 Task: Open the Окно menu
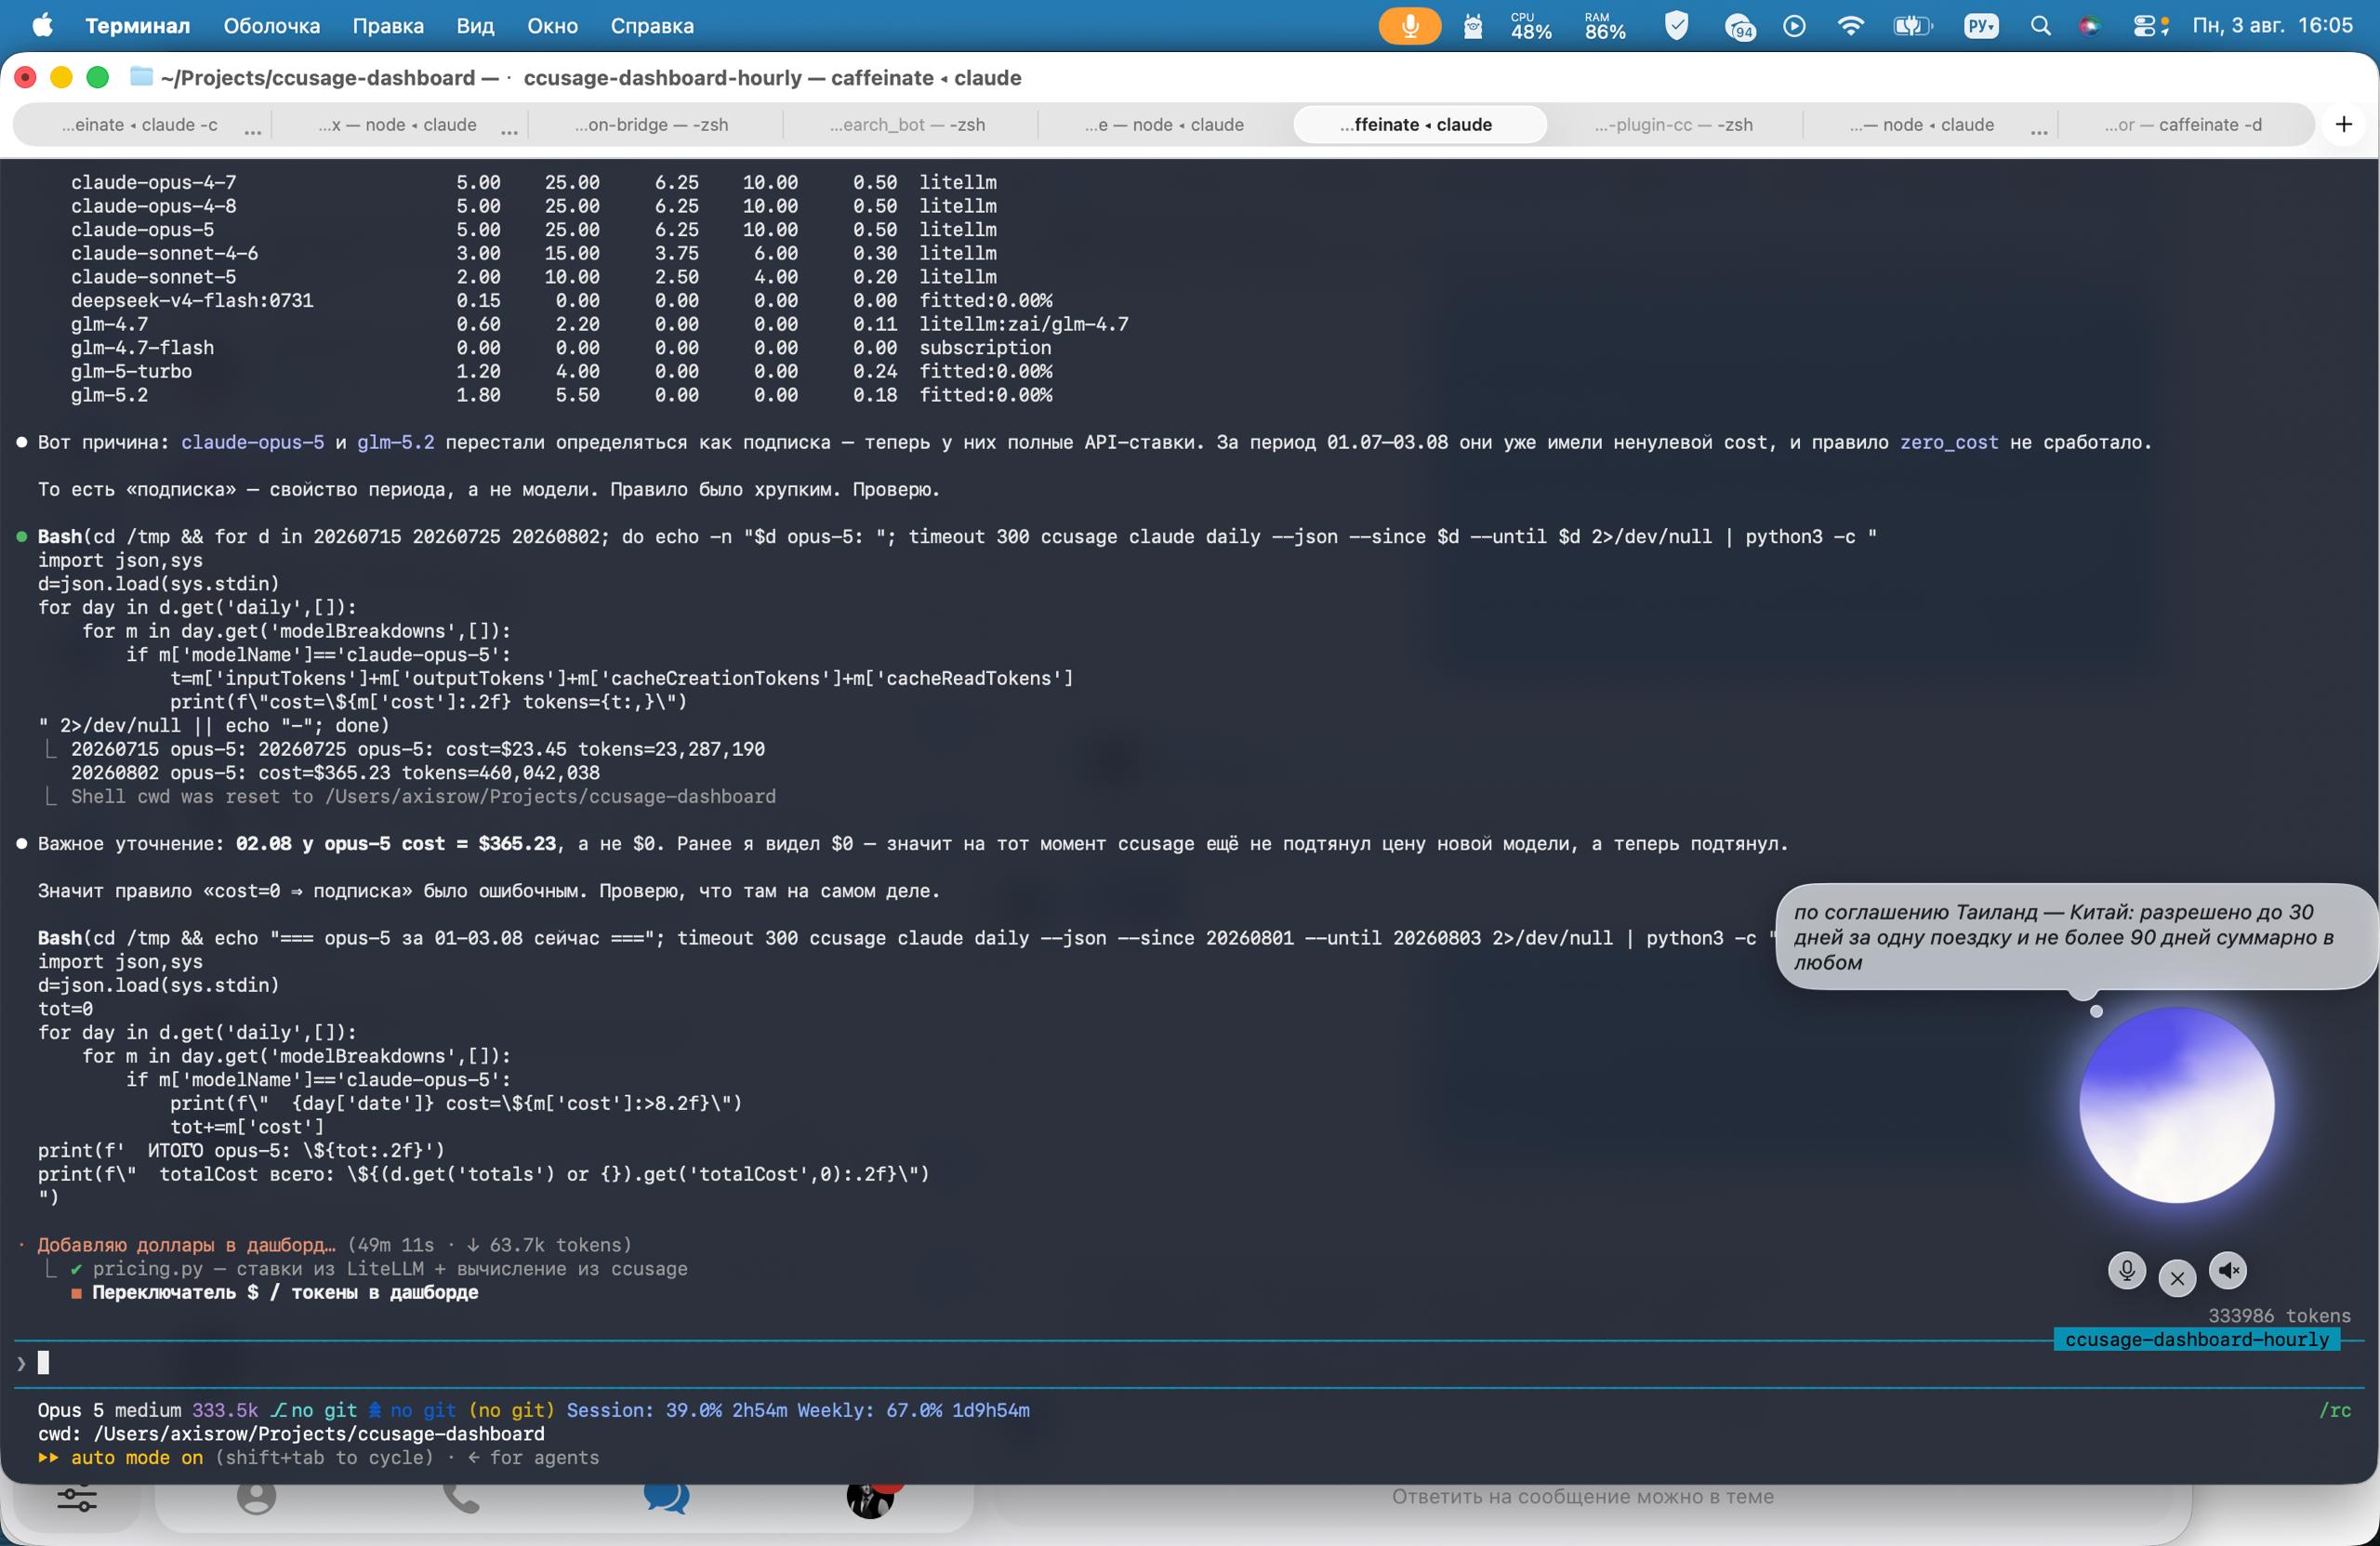click(x=553, y=26)
